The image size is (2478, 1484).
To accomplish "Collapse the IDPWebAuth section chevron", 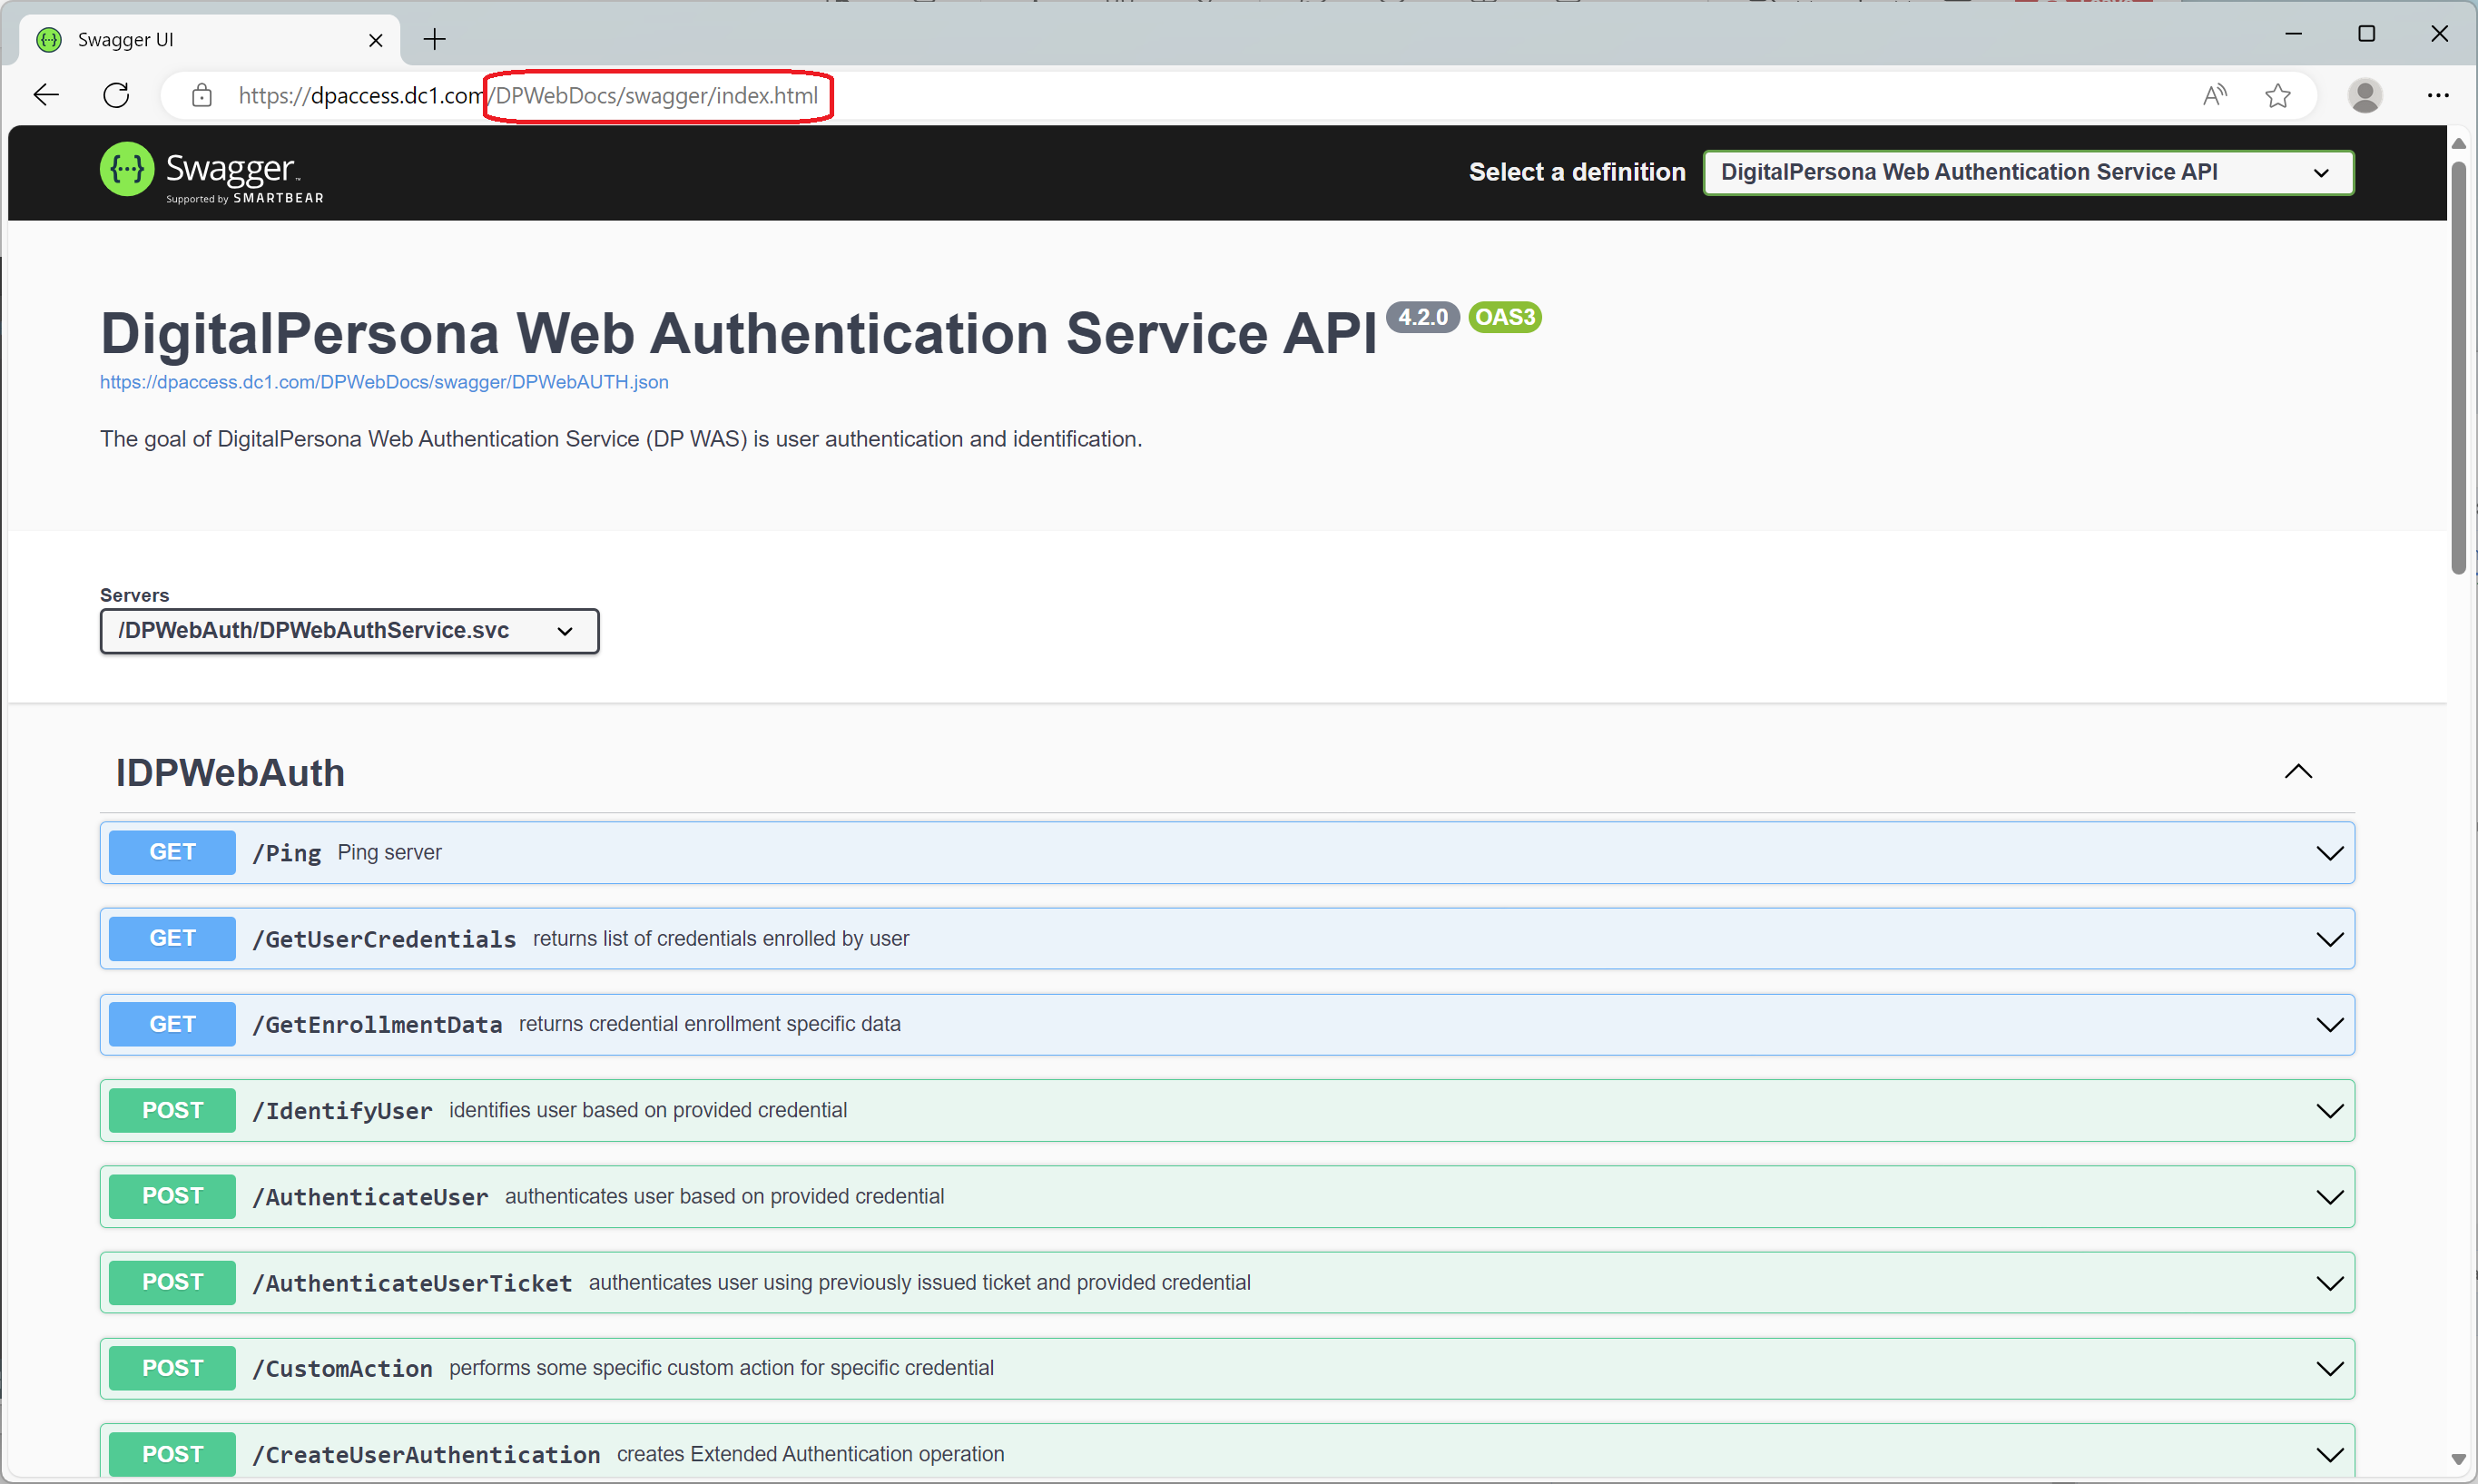I will tap(2298, 771).
